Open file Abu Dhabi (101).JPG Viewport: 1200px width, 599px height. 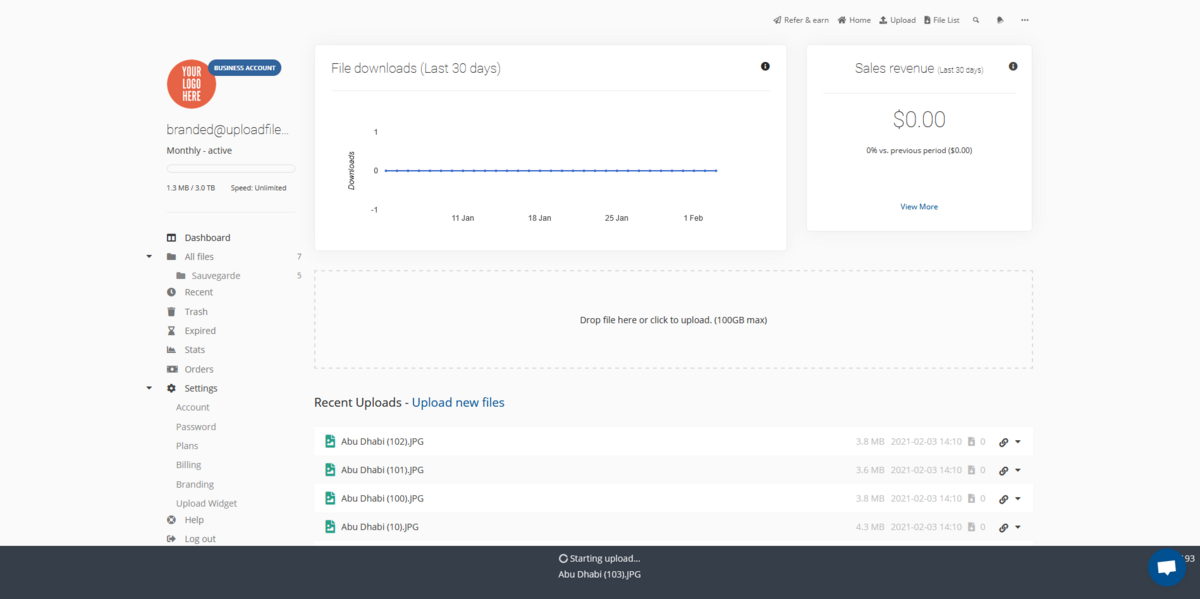382,470
